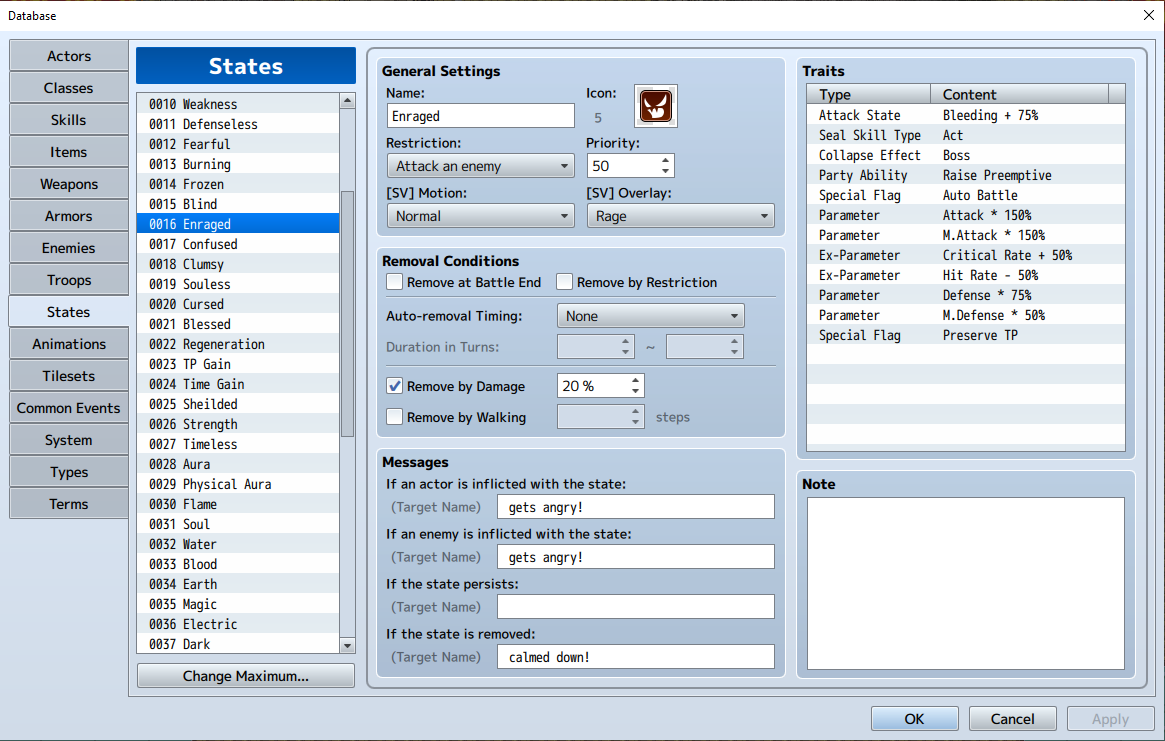The width and height of the screenshot is (1165, 741).
Task: Click Change Maximum button
Action: [x=245, y=676]
